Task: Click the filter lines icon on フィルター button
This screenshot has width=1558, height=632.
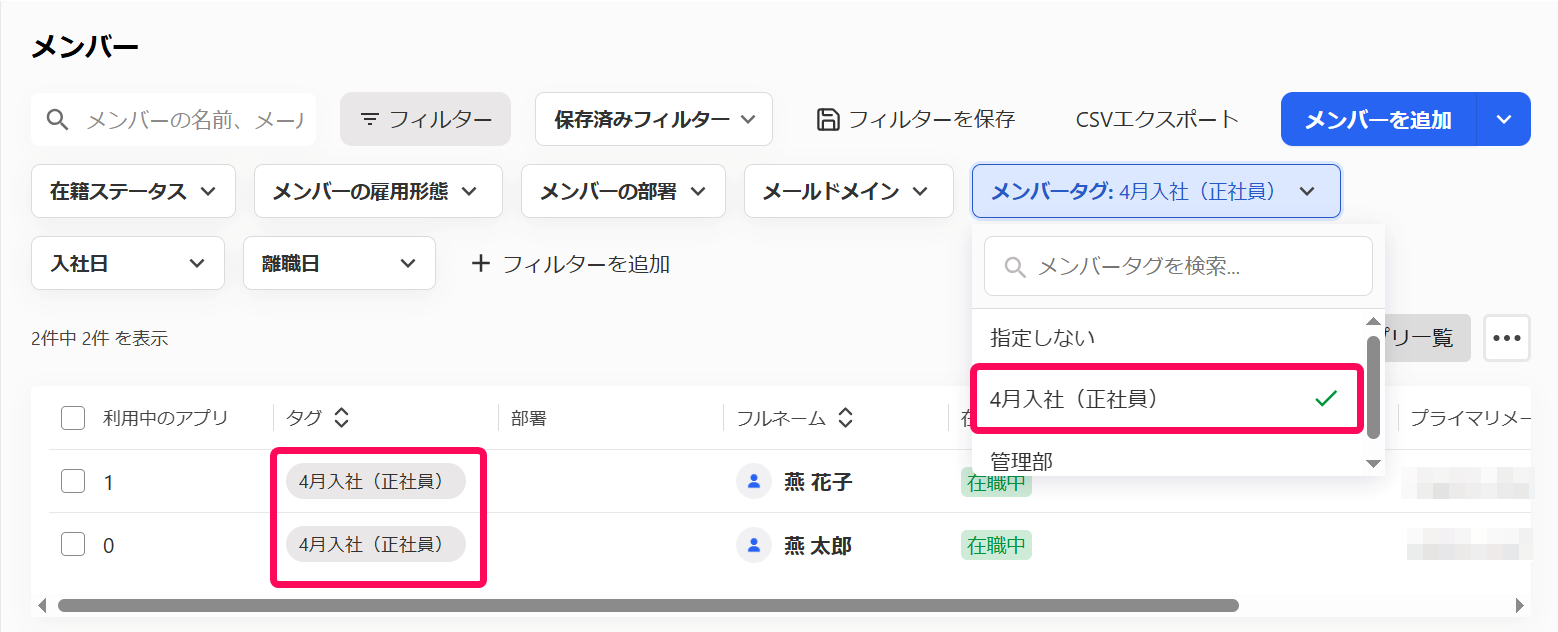Action: pos(370,120)
